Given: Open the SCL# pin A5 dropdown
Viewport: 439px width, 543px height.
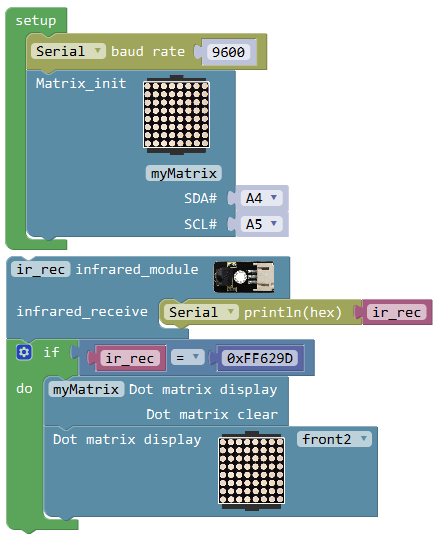Looking at the screenshot, I should pyautogui.click(x=262, y=224).
